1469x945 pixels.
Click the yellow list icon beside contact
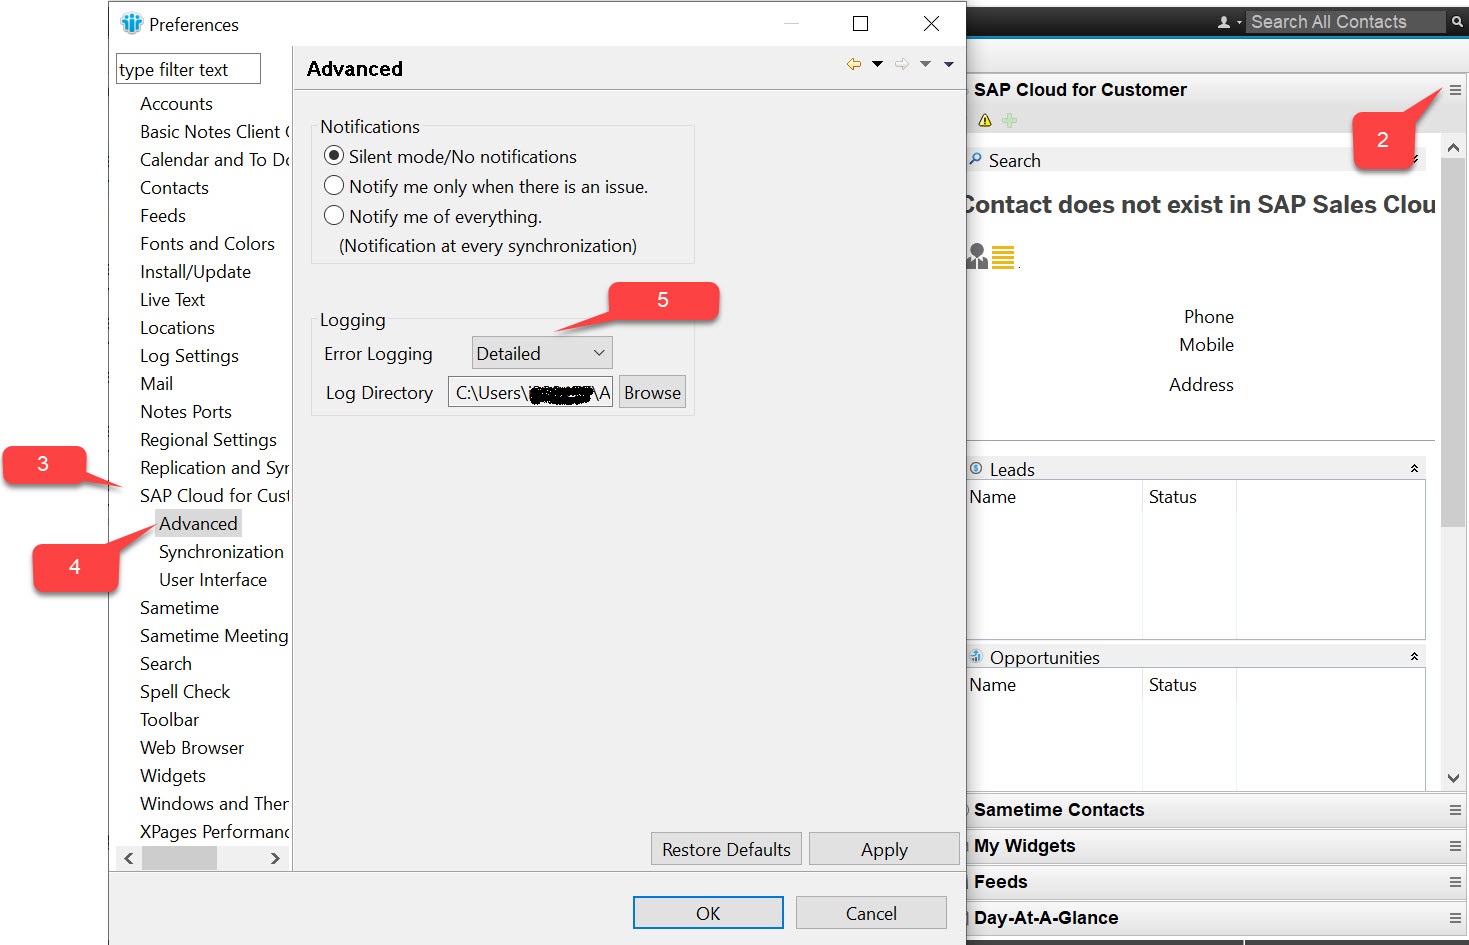coord(1003,257)
